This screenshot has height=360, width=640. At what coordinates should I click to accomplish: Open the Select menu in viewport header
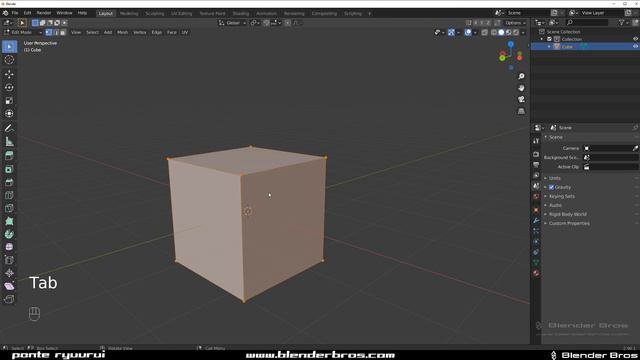pos(92,32)
